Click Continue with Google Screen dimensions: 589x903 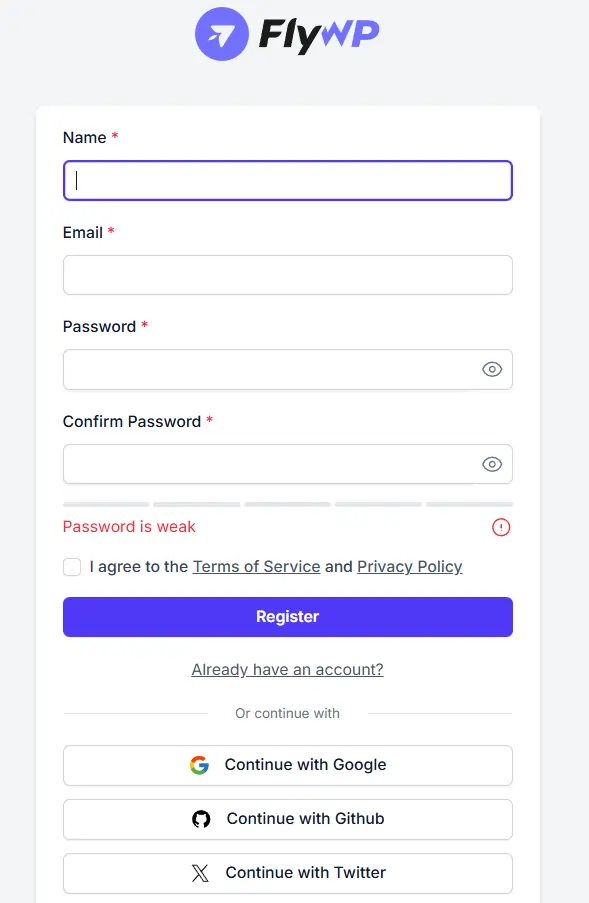pyautogui.click(x=287, y=765)
